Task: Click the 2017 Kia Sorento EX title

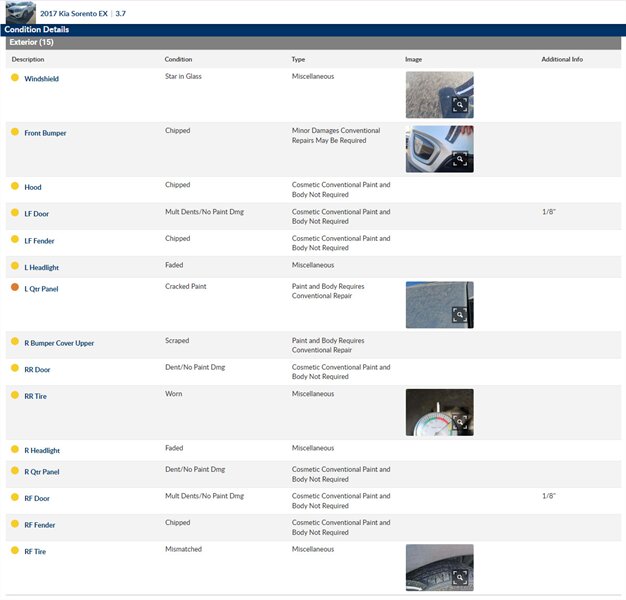Action: [75, 14]
